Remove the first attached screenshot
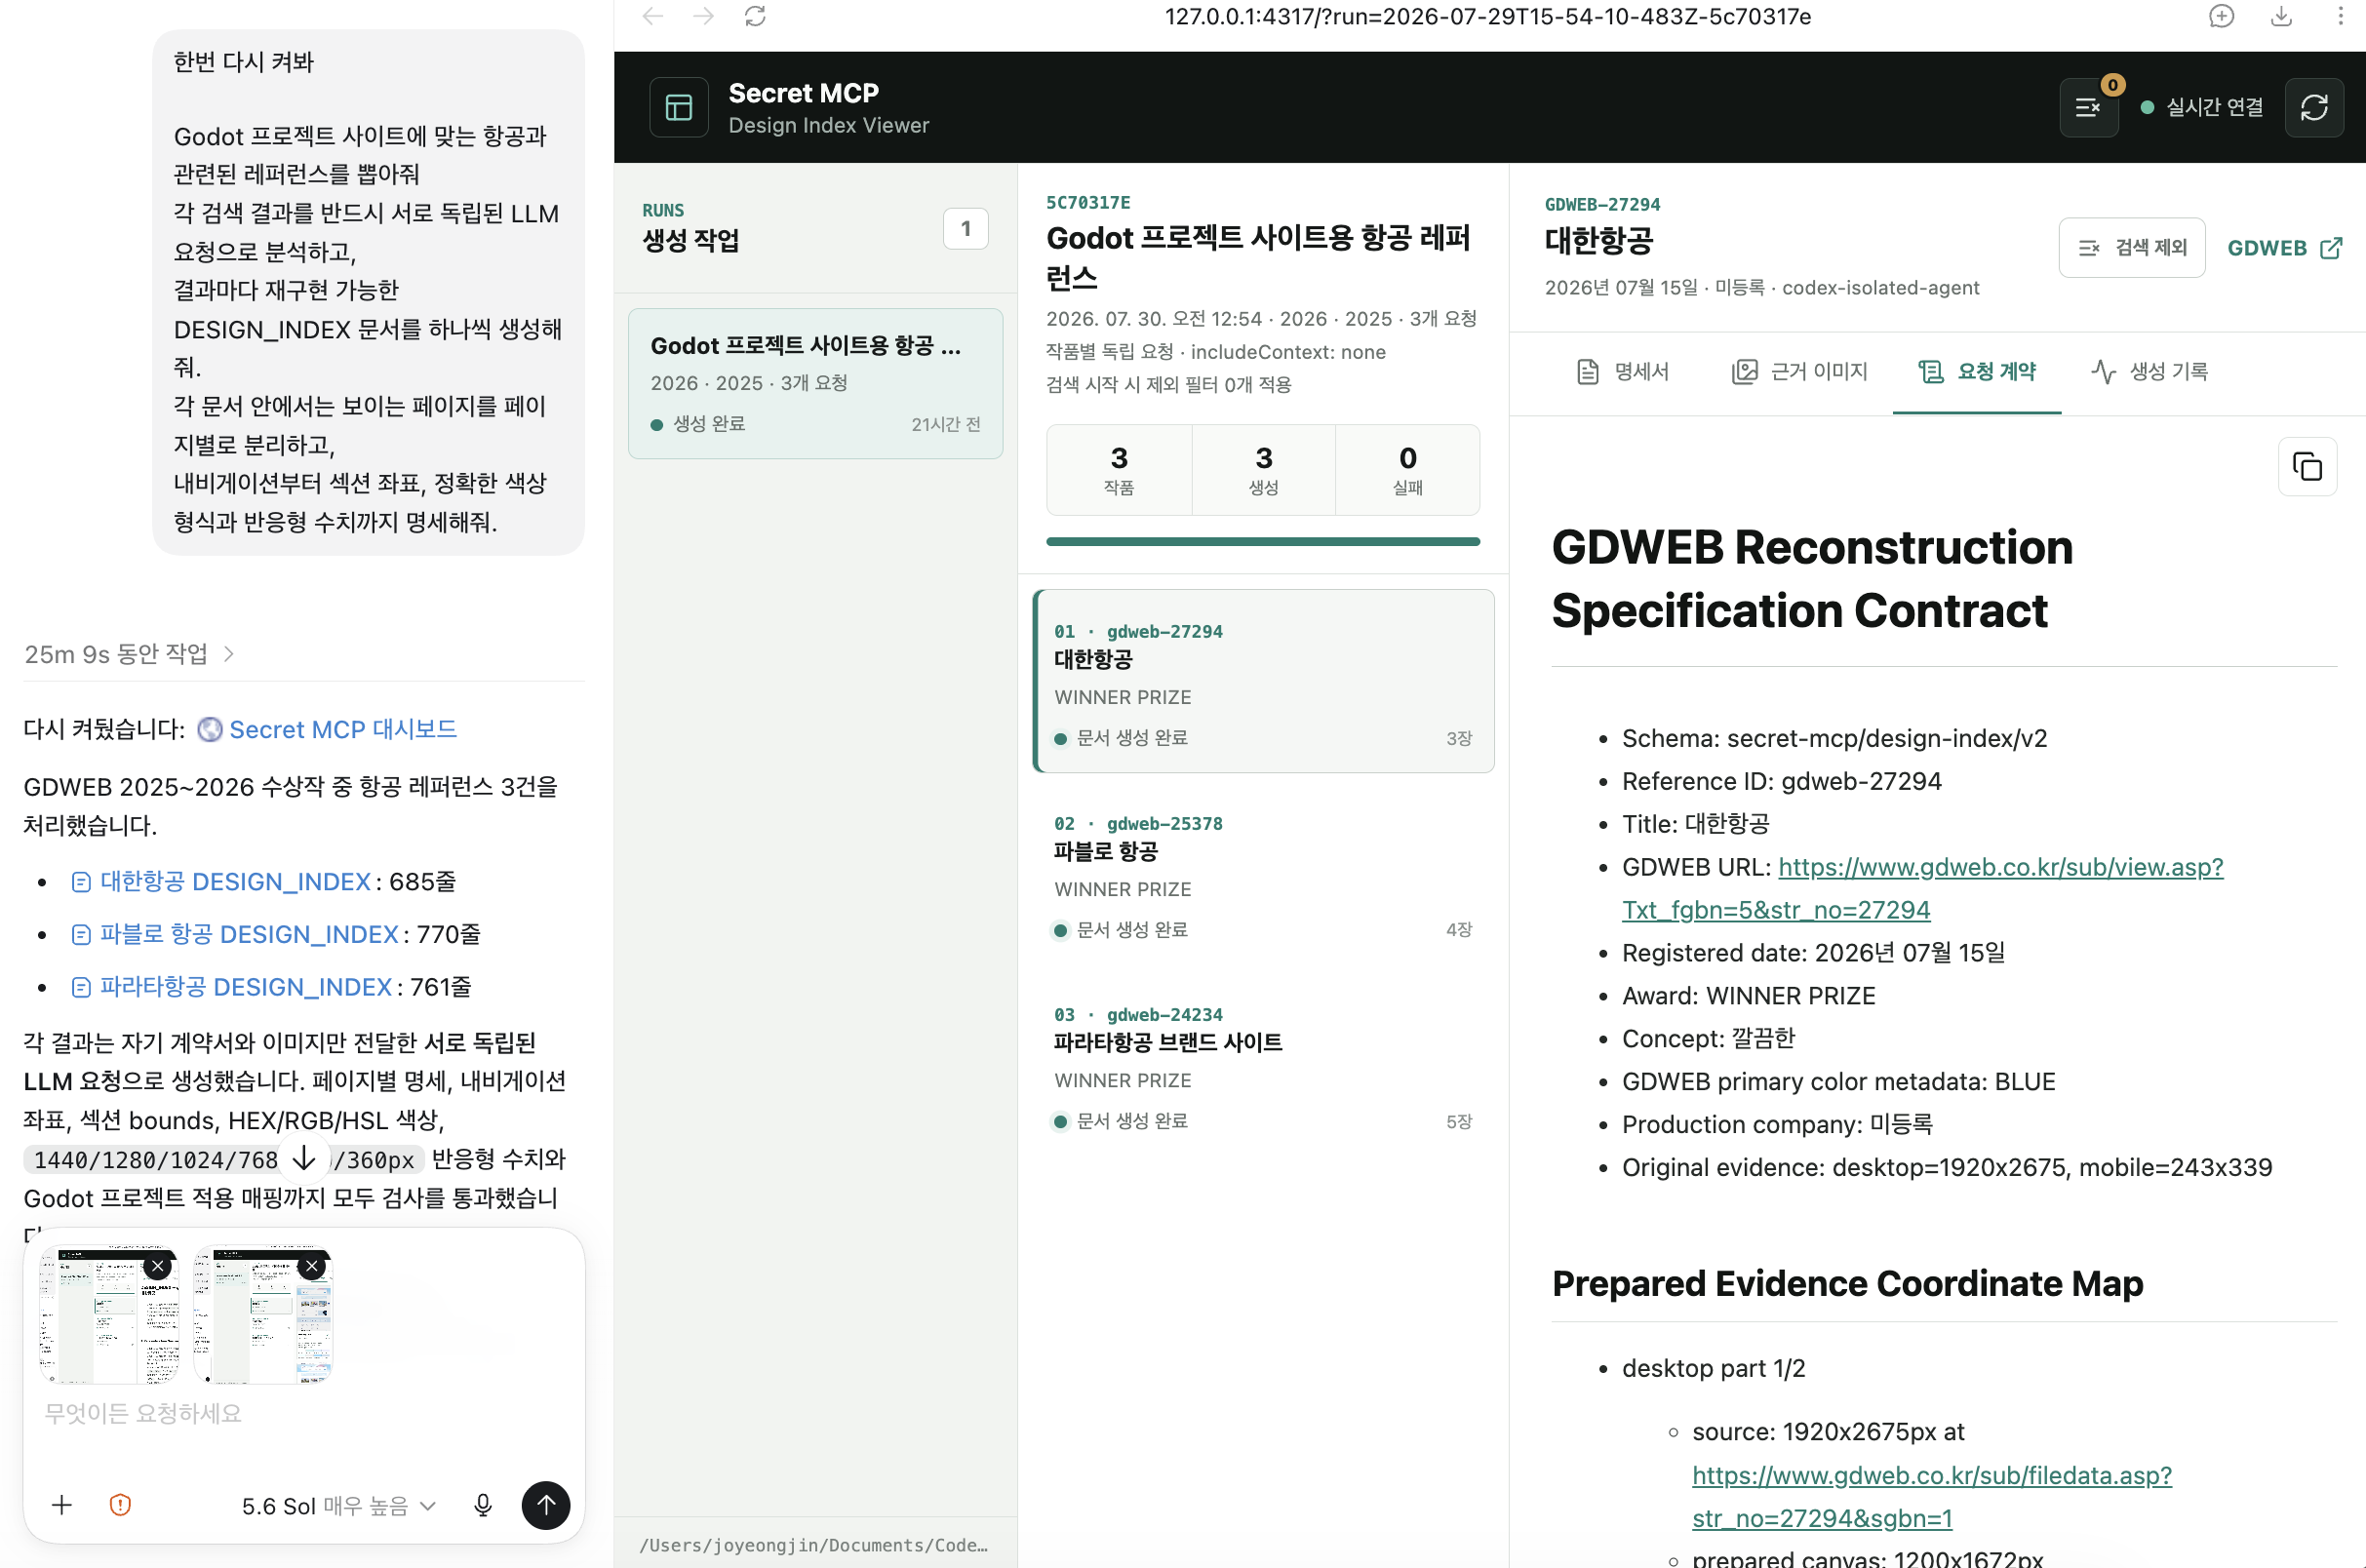This screenshot has width=2366, height=1568. [158, 1266]
